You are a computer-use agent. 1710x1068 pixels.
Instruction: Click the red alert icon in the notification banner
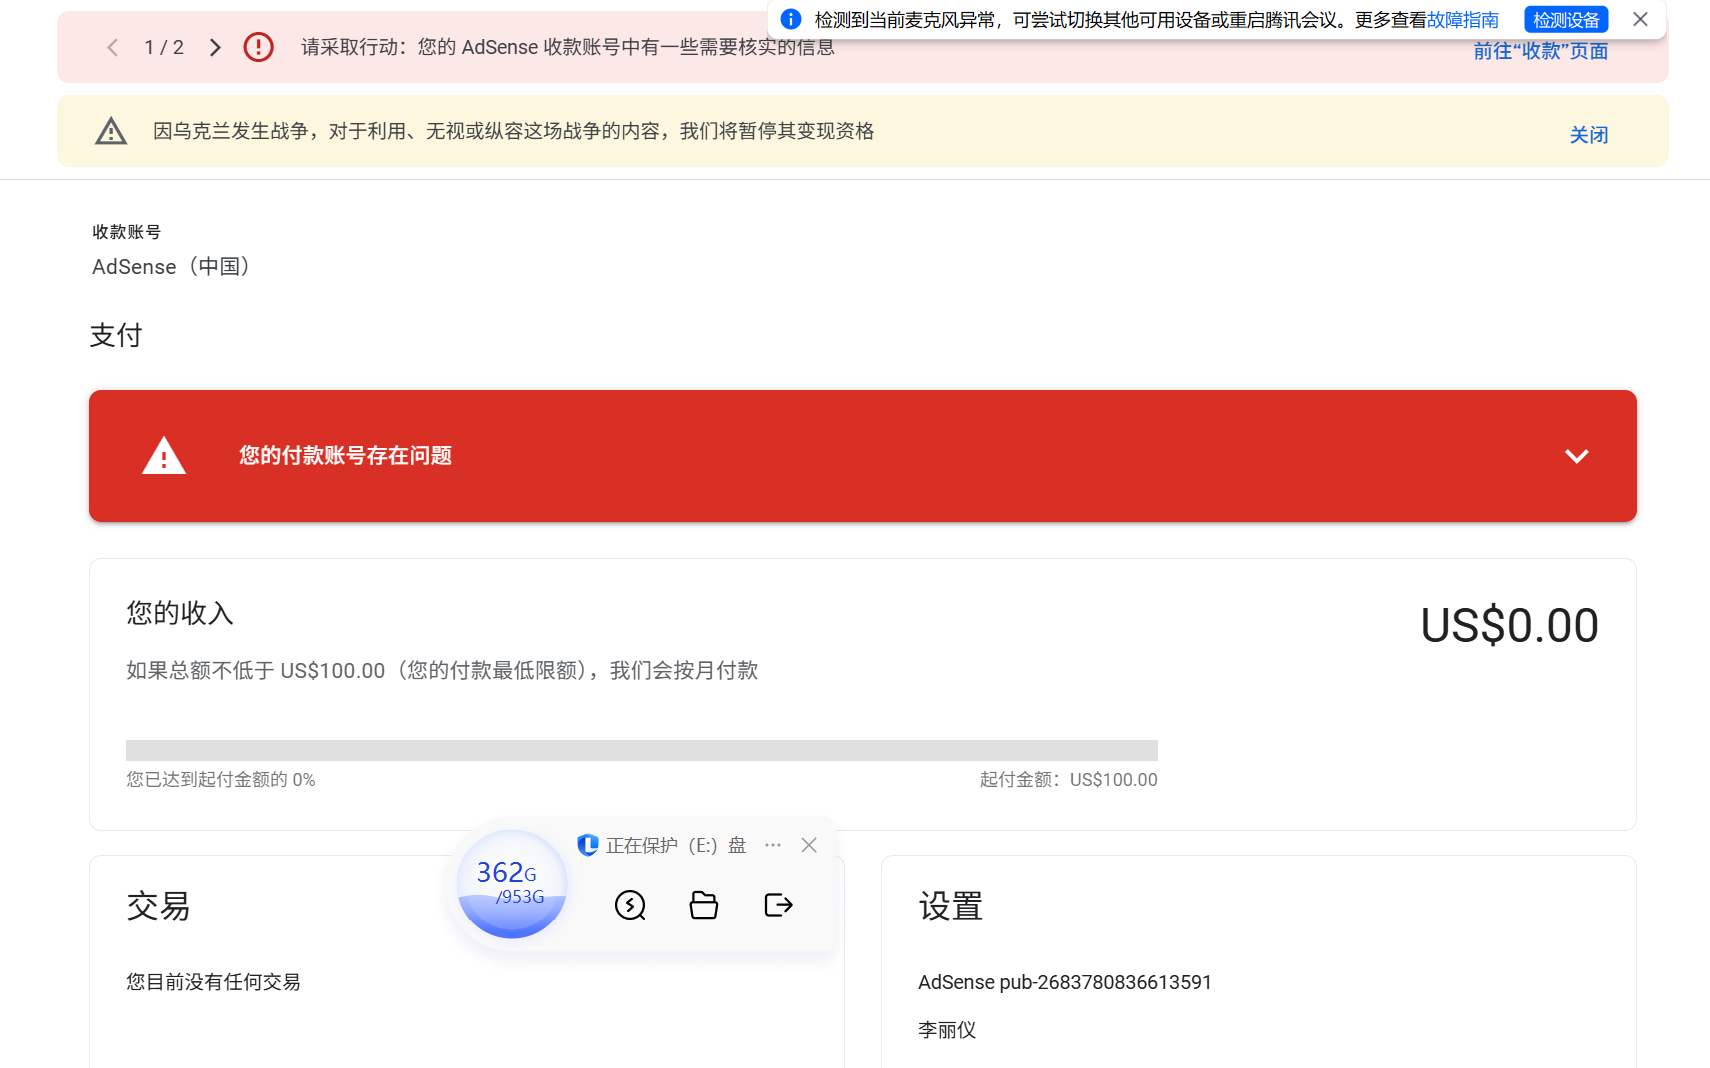258,46
